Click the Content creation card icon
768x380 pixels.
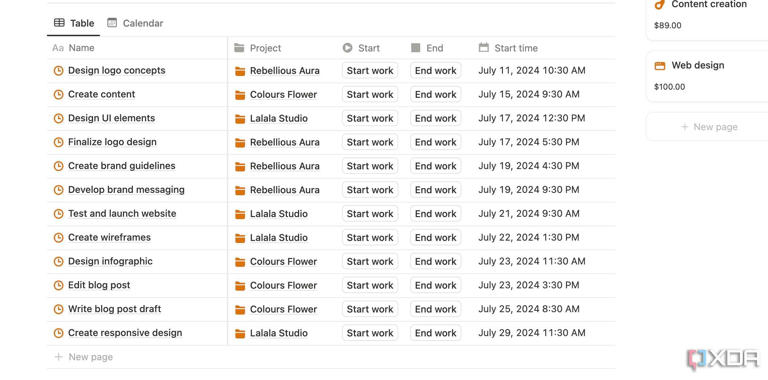(660, 4)
